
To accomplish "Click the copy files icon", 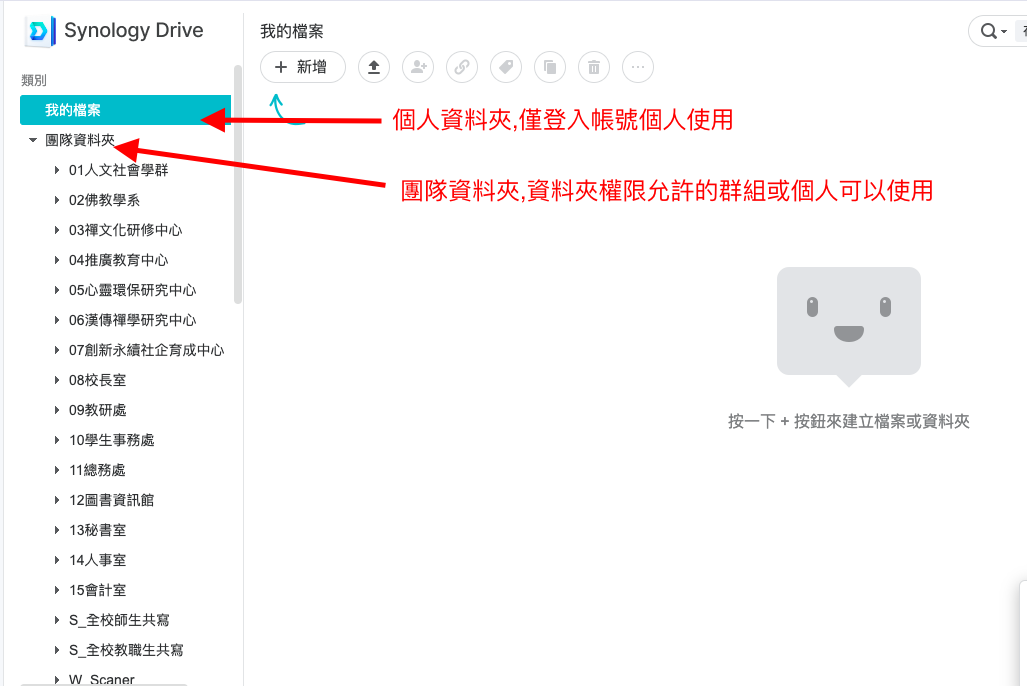I will (549, 67).
